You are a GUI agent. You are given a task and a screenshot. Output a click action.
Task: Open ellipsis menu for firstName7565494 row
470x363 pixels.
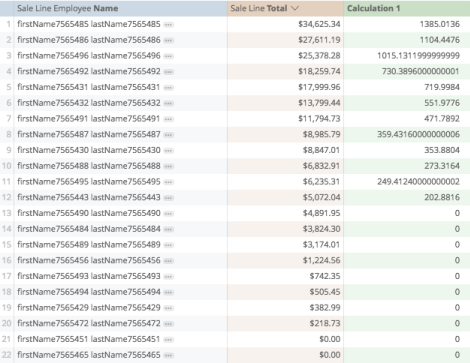click(x=169, y=292)
